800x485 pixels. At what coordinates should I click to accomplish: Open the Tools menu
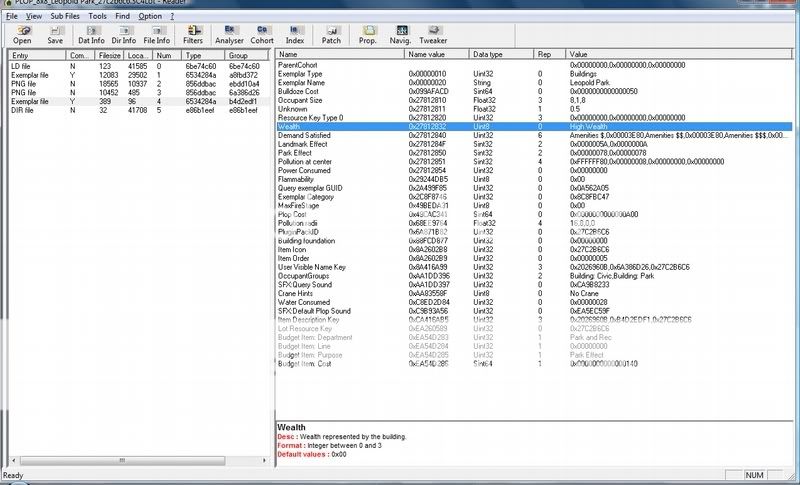point(98,17)
